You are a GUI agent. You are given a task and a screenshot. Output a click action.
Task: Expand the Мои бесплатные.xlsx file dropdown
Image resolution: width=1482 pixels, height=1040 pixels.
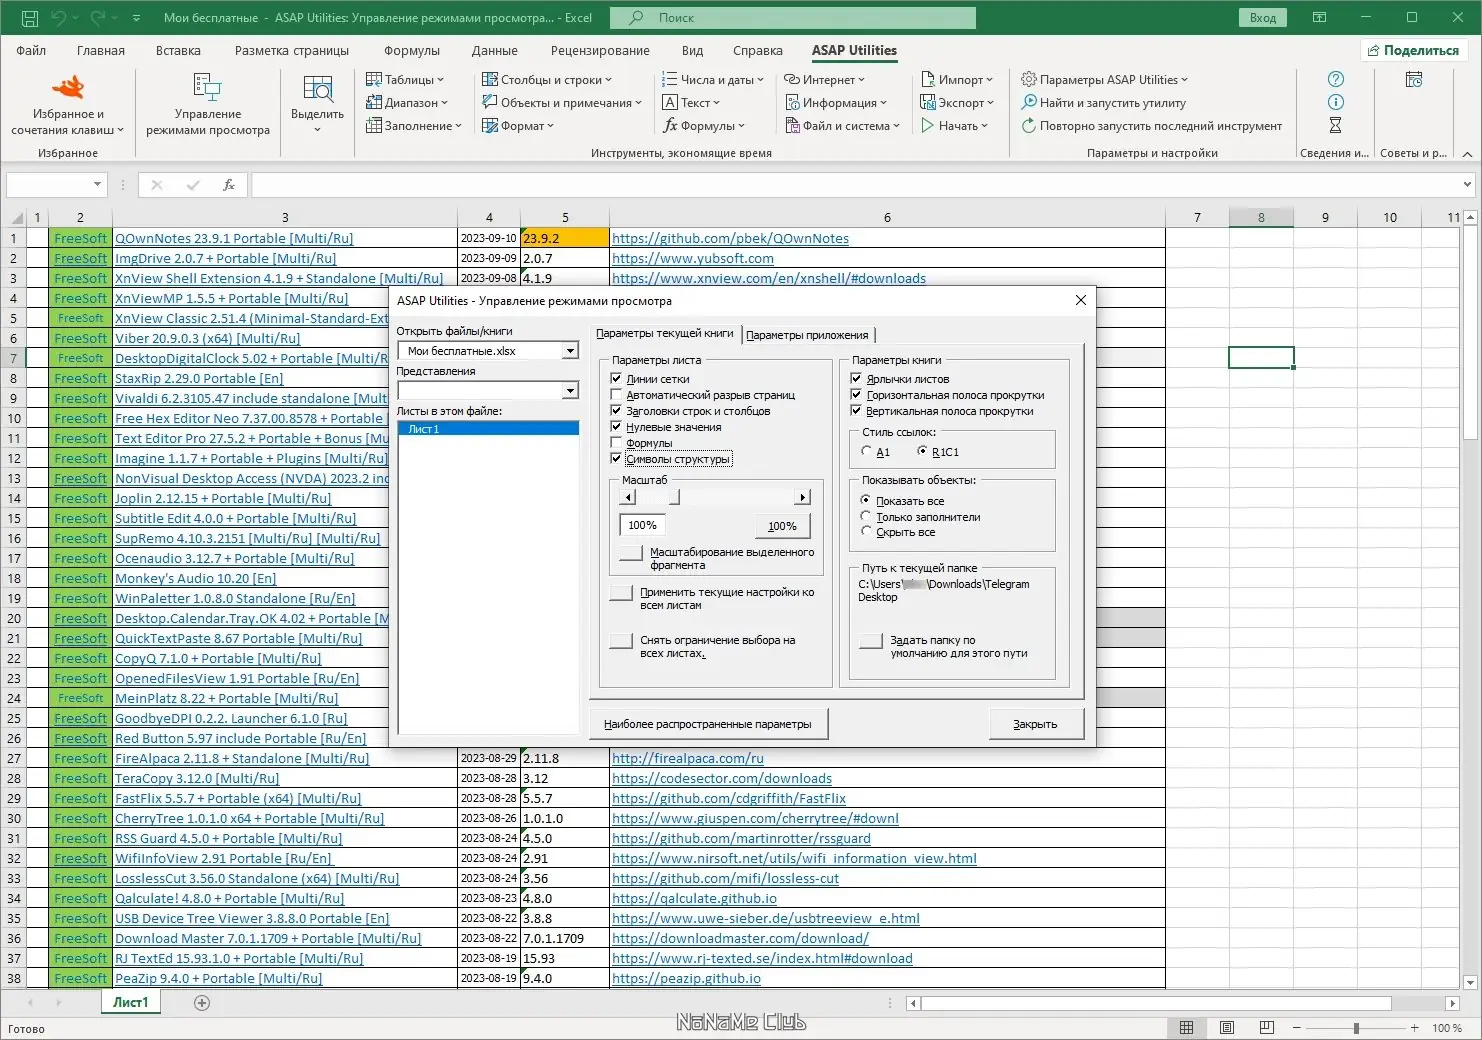(570, 351)
